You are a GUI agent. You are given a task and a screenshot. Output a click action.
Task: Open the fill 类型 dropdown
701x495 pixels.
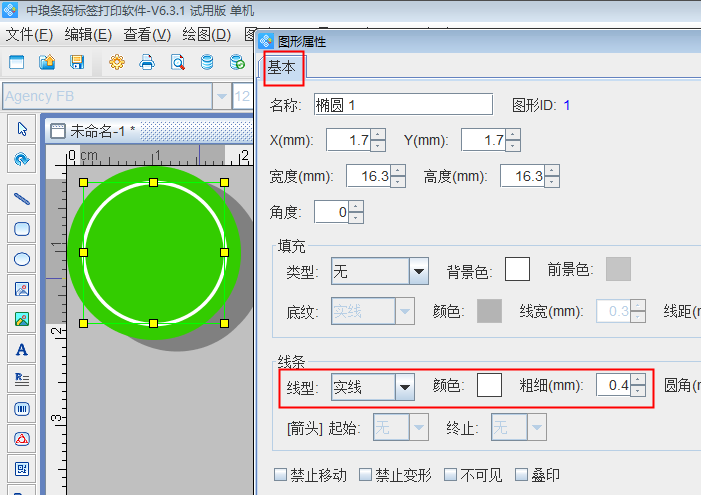pos(418,271)
